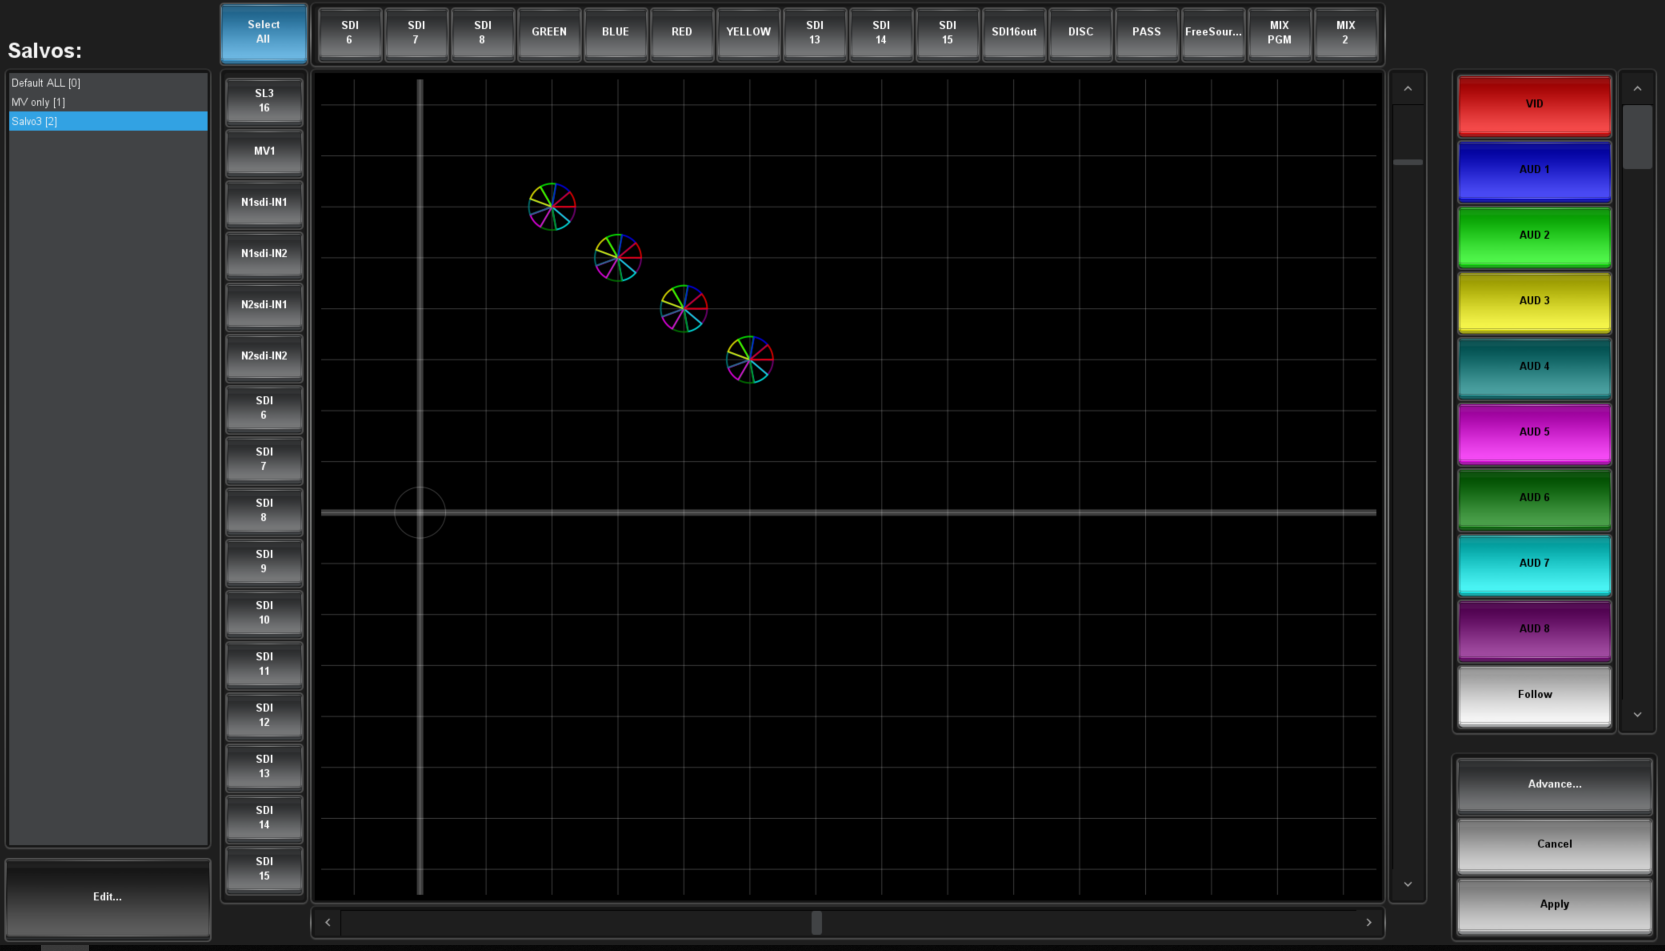Select the blue AUD 1 level

coord(1535,170)
